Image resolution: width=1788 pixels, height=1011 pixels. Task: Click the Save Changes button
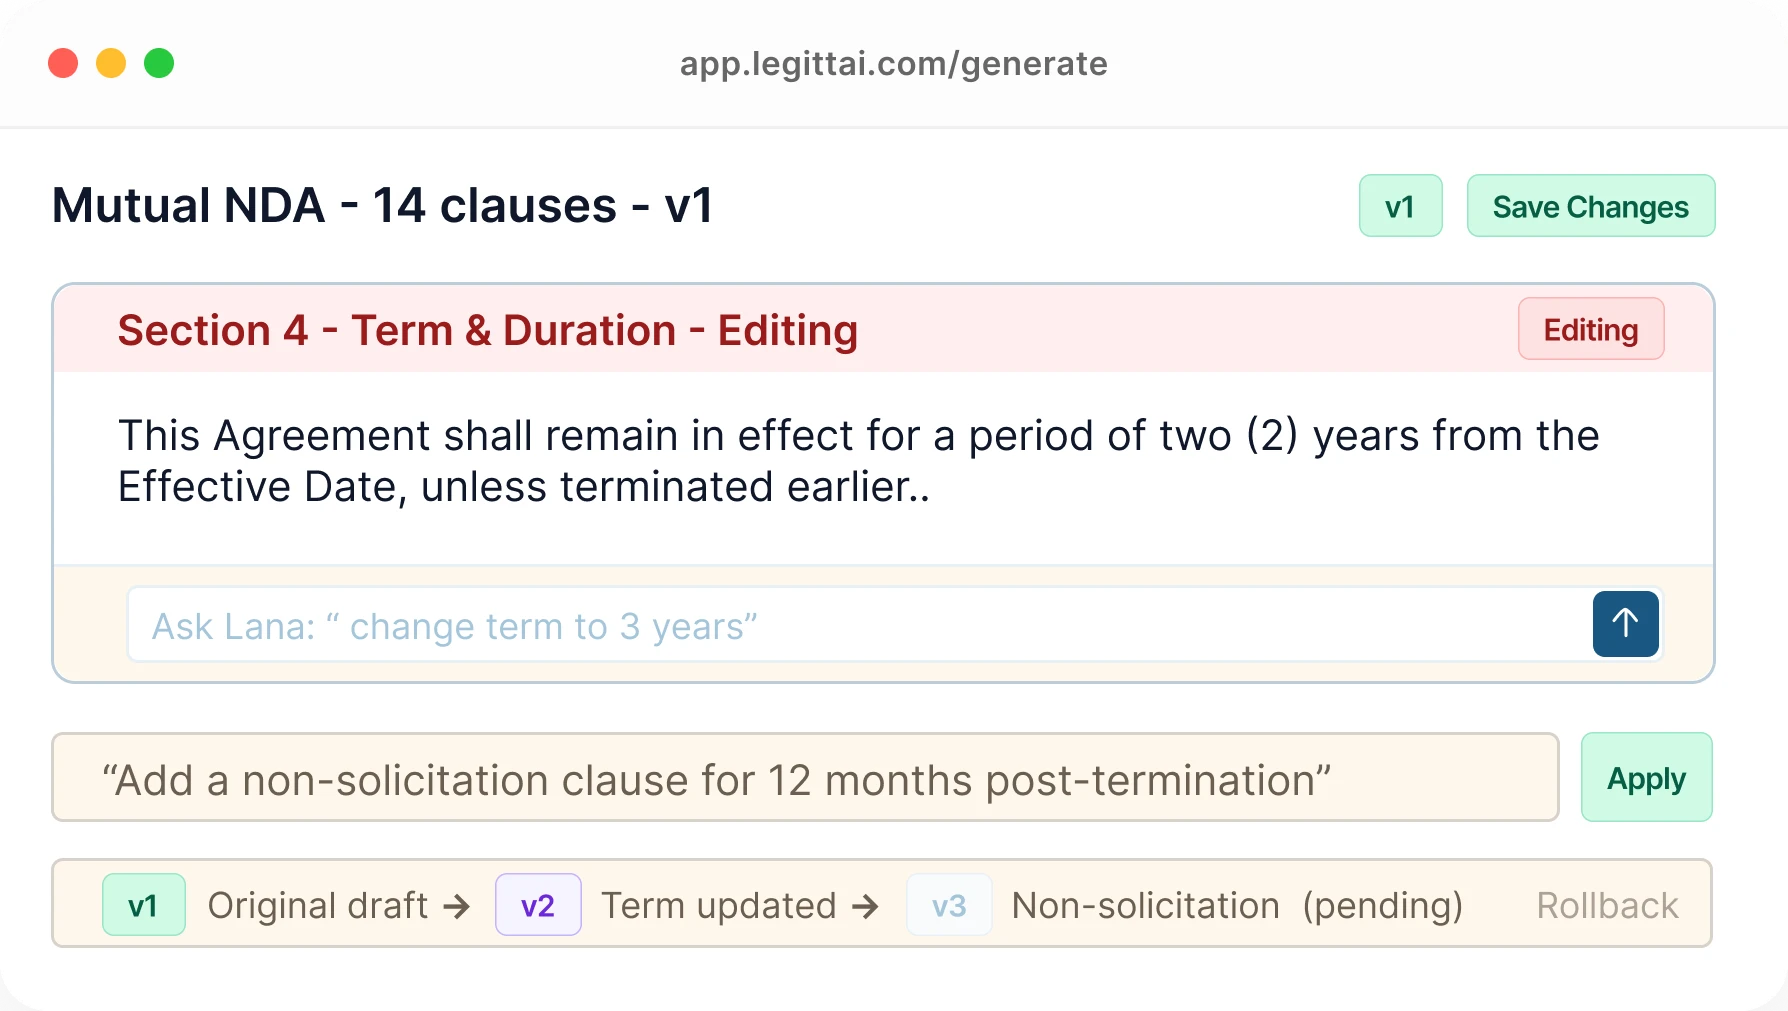(1590, 206)
